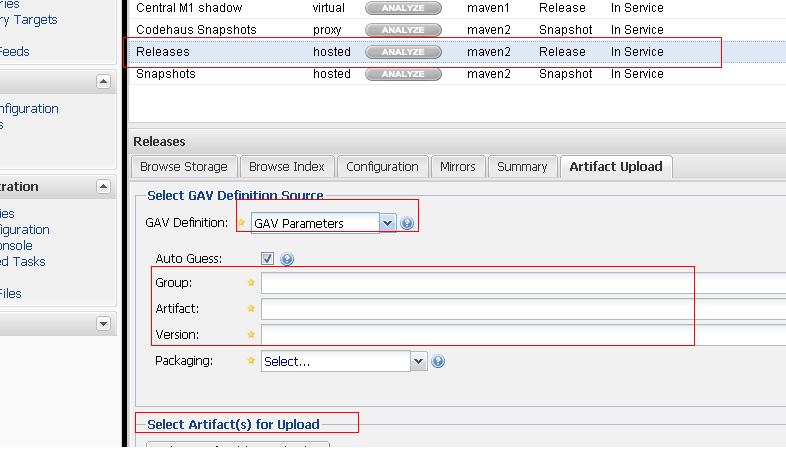786x450 pixels.
Task: Open the Browse Index tab
Action: [286, 167]
